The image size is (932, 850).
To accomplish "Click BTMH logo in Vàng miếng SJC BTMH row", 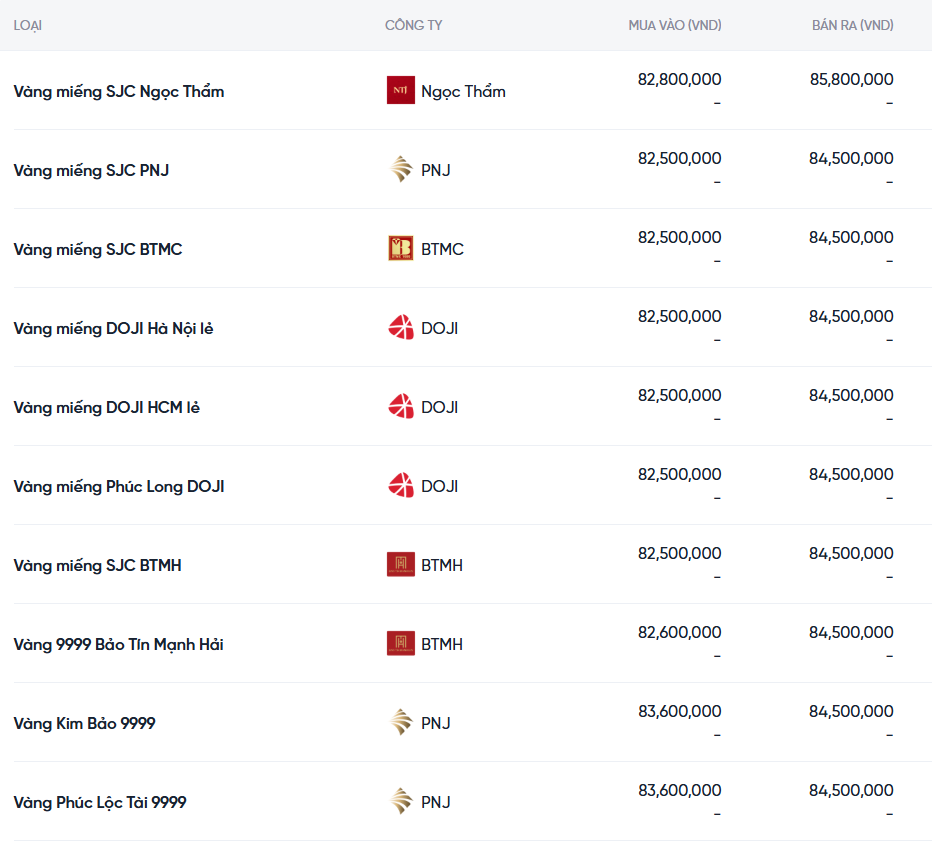I will pos(401,565).
